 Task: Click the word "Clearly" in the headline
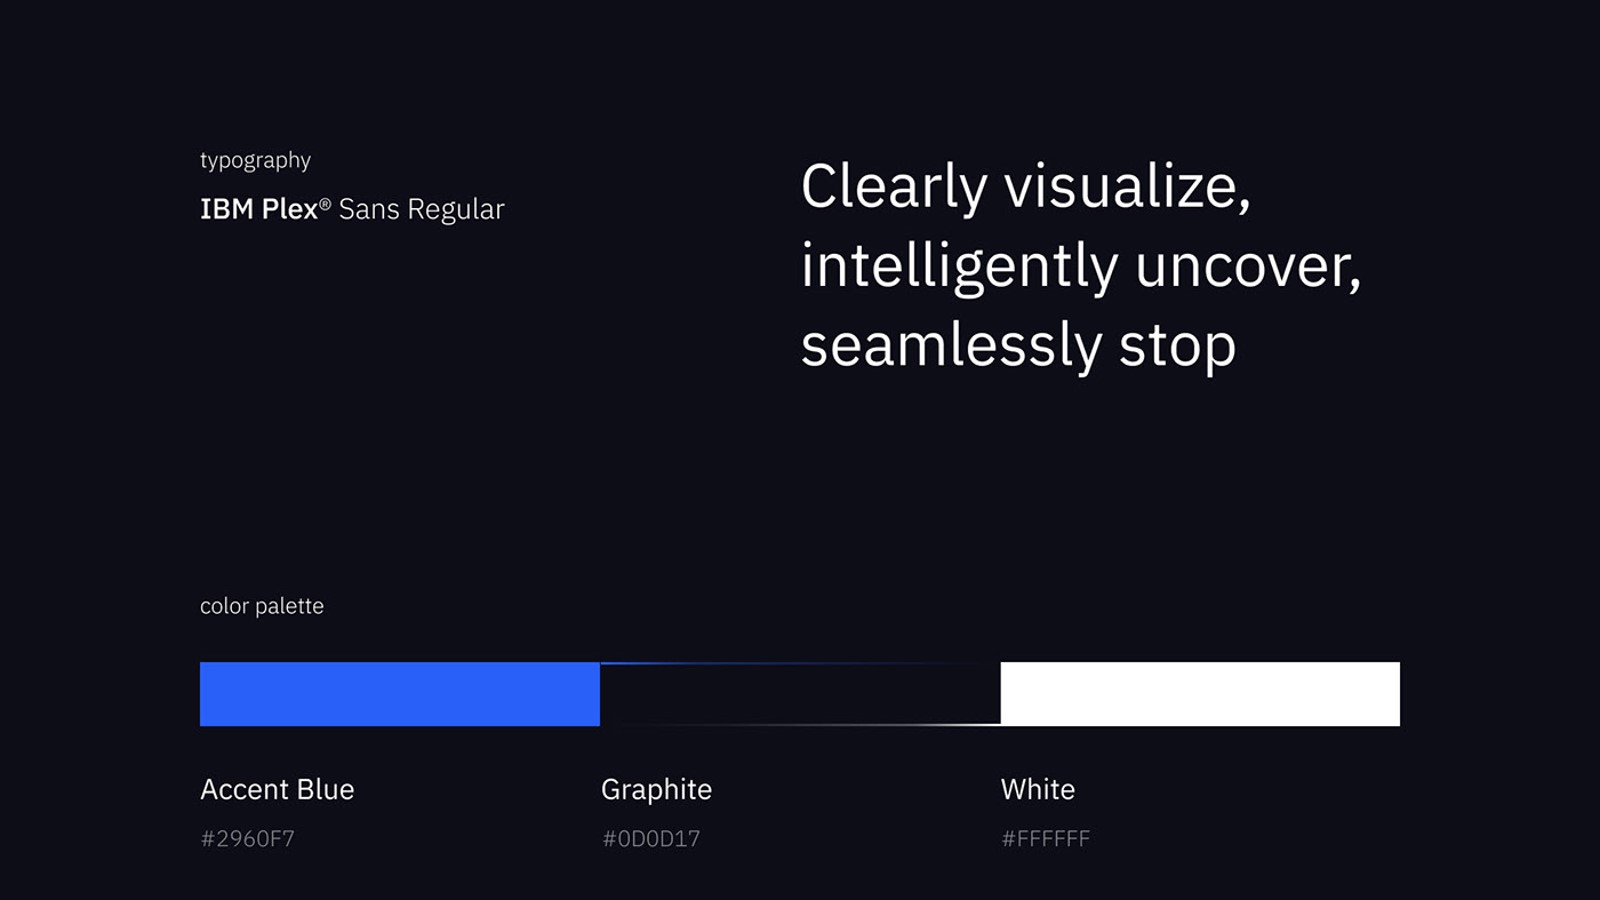894,187
